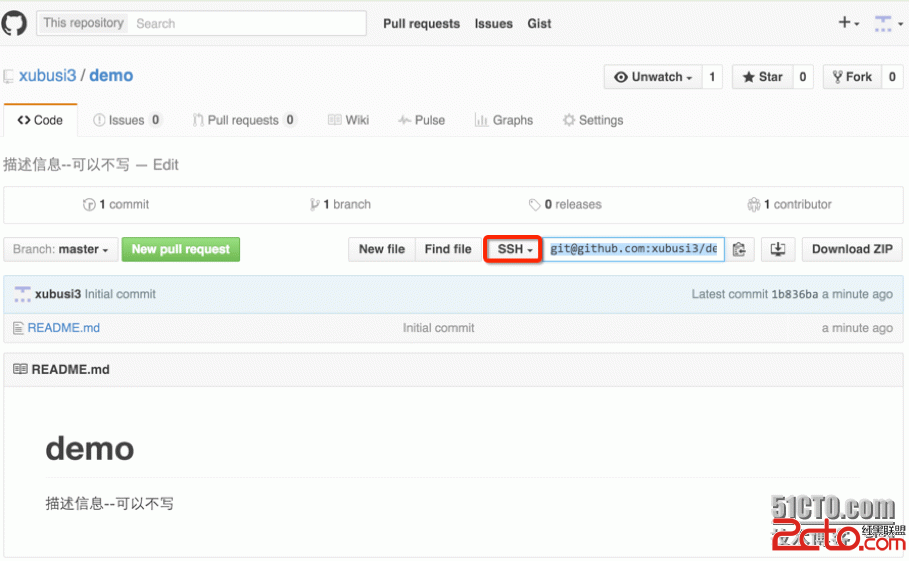
Task: Click the branch icon by 1 branch
Action: (x=314, y=205)
